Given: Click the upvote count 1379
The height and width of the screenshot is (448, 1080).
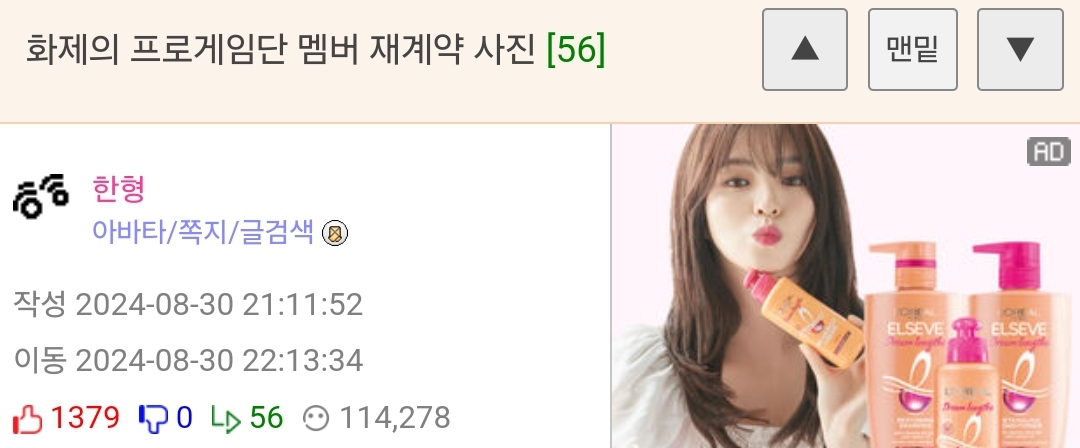Looking at the screenshot, I should coord(85,418).
